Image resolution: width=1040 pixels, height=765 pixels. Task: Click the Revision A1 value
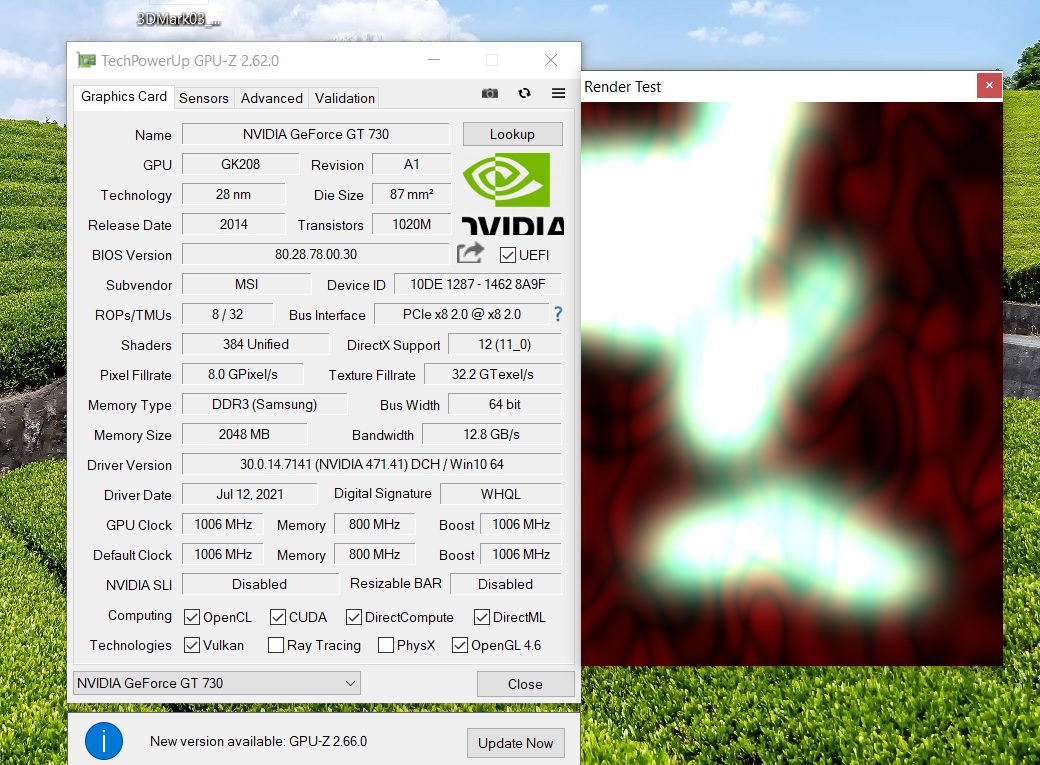pos(411,164)
